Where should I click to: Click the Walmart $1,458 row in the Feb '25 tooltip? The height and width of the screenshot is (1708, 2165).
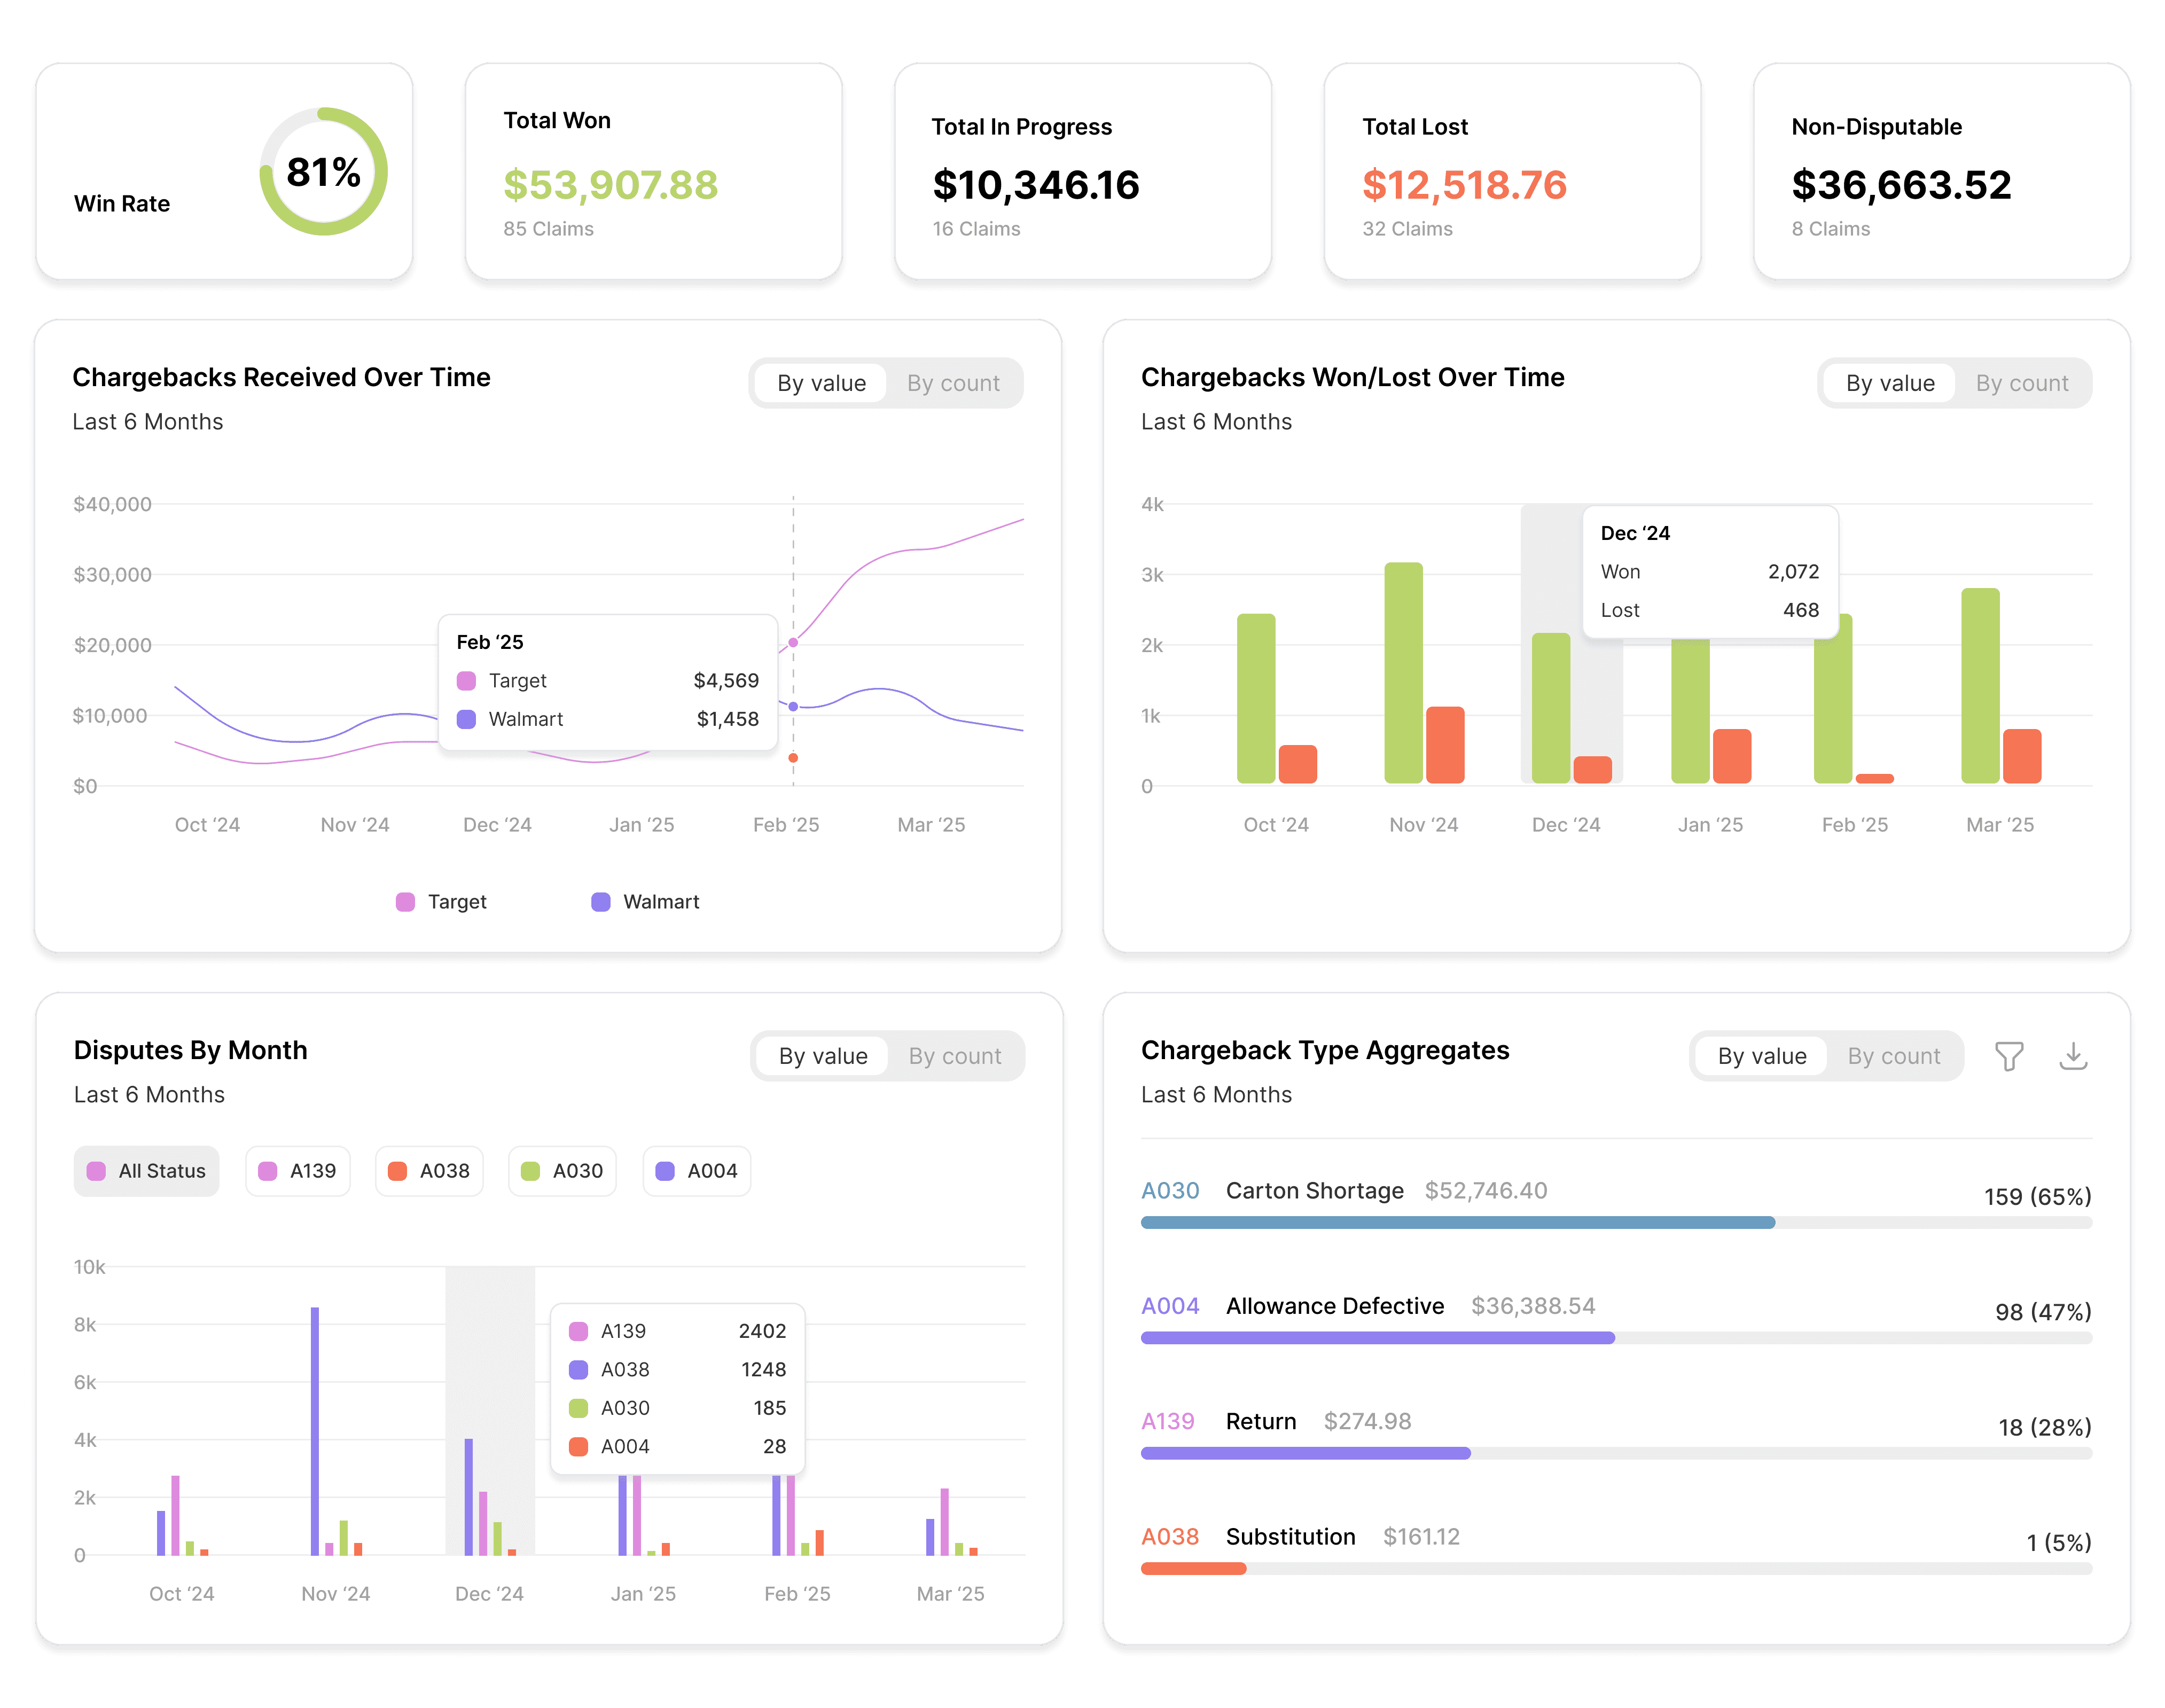pos(607,719)
